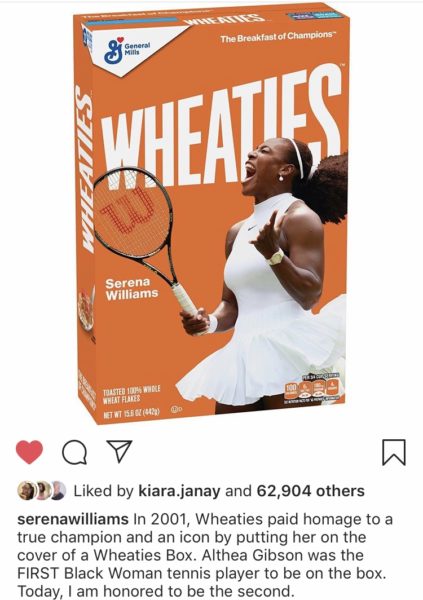Image resolution: width=423 pixels, height=600 pixels.
Task: Click the large WHEATIES title on box
Action: 220,132
